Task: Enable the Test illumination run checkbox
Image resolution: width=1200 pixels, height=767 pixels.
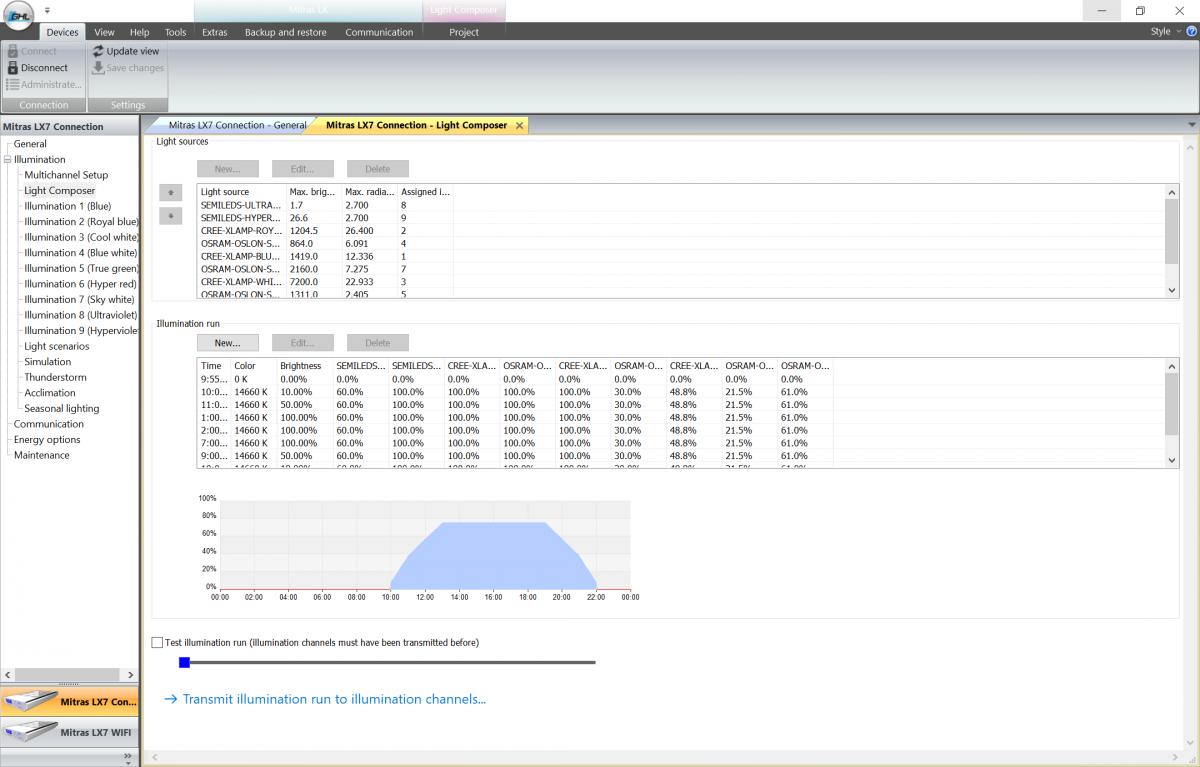Action: (157, 643)
